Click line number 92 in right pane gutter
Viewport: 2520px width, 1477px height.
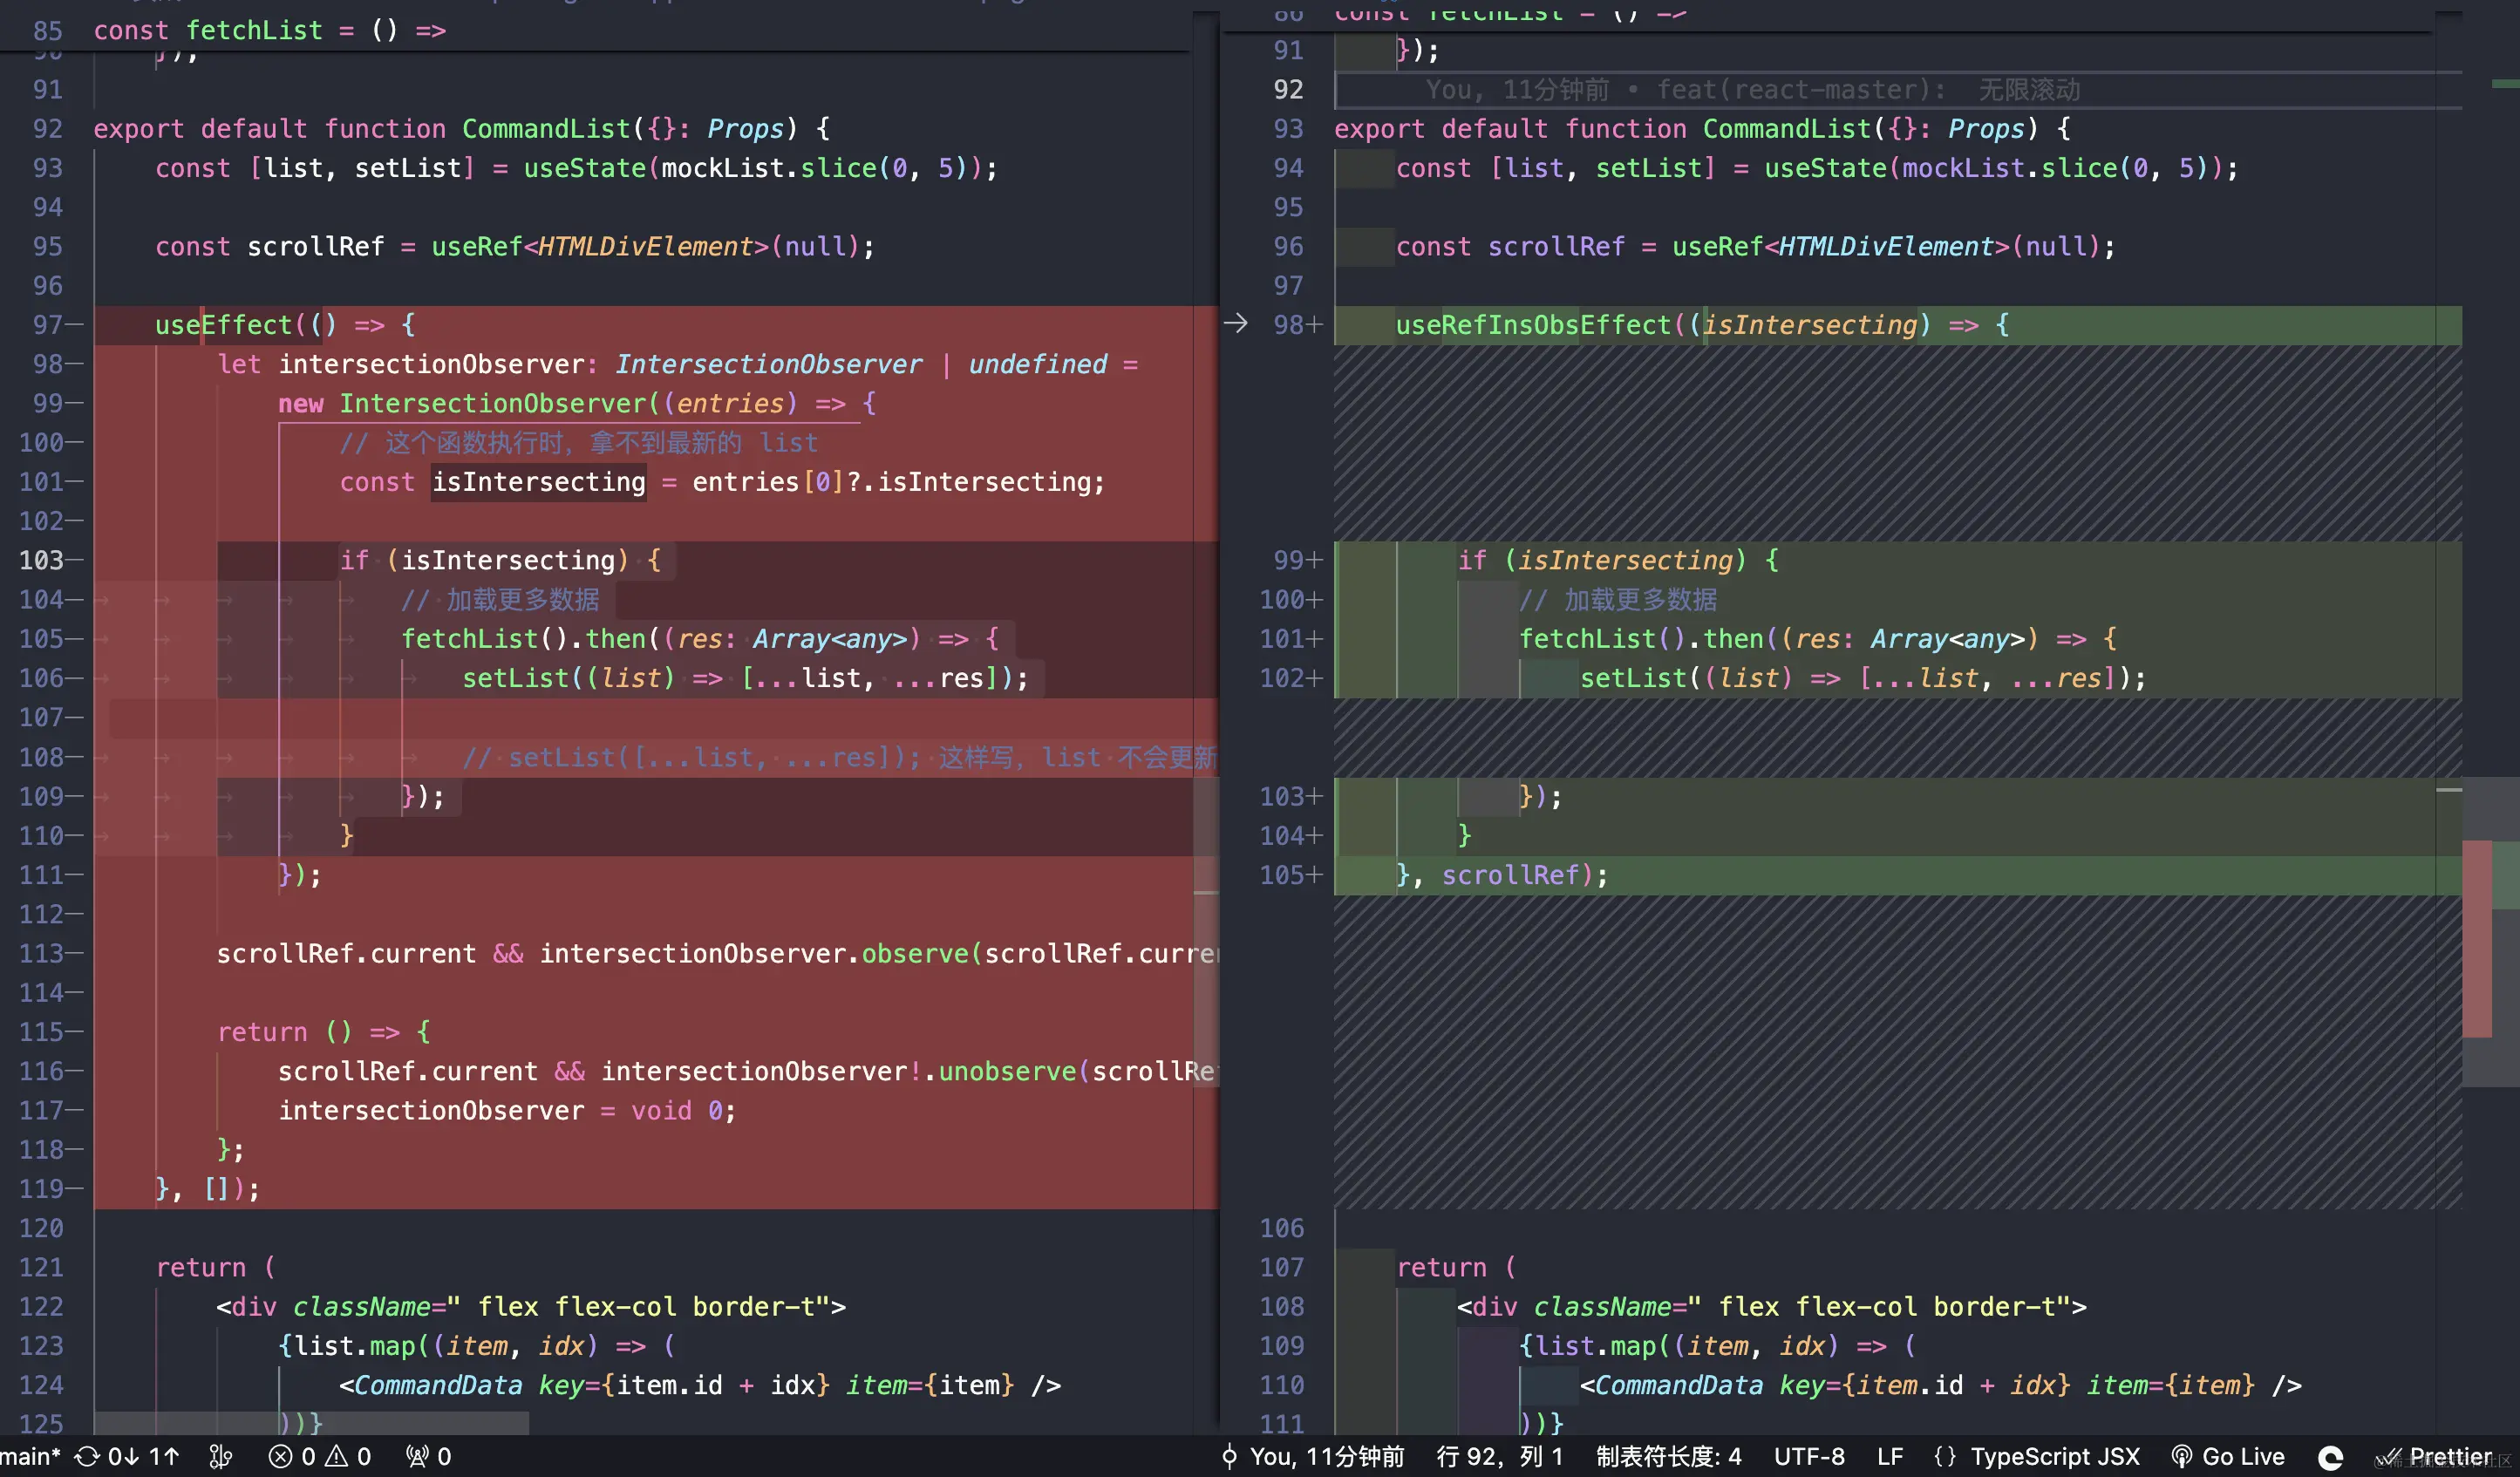(1288, 90)
